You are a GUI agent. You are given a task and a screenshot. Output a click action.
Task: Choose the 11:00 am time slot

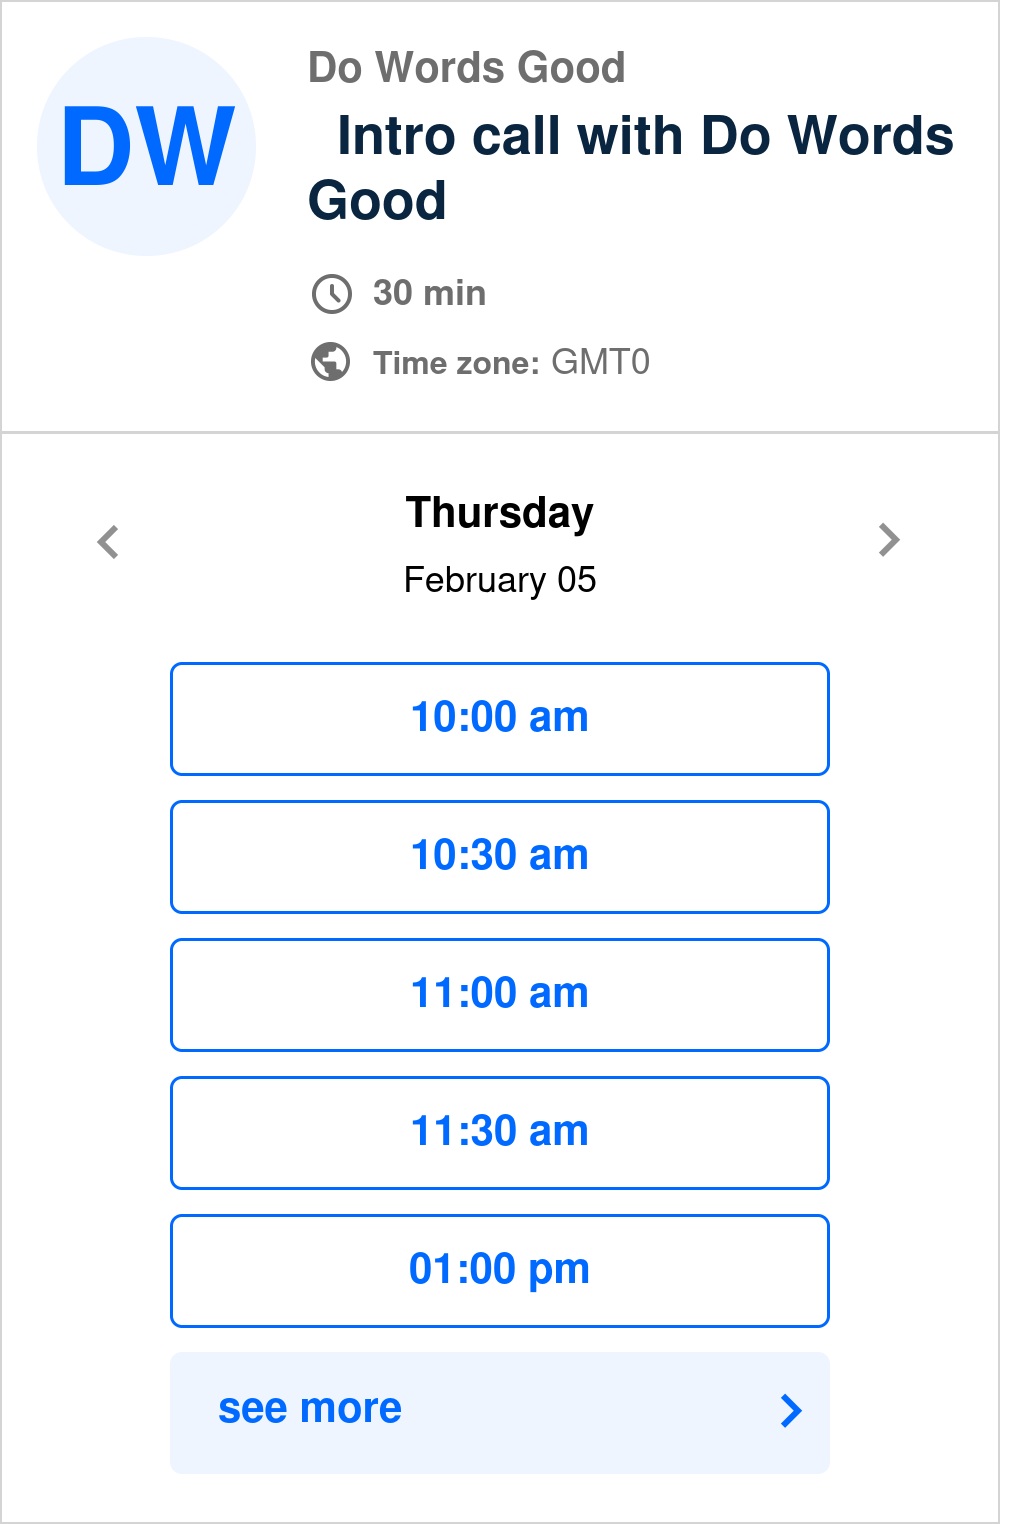point(500,994)
